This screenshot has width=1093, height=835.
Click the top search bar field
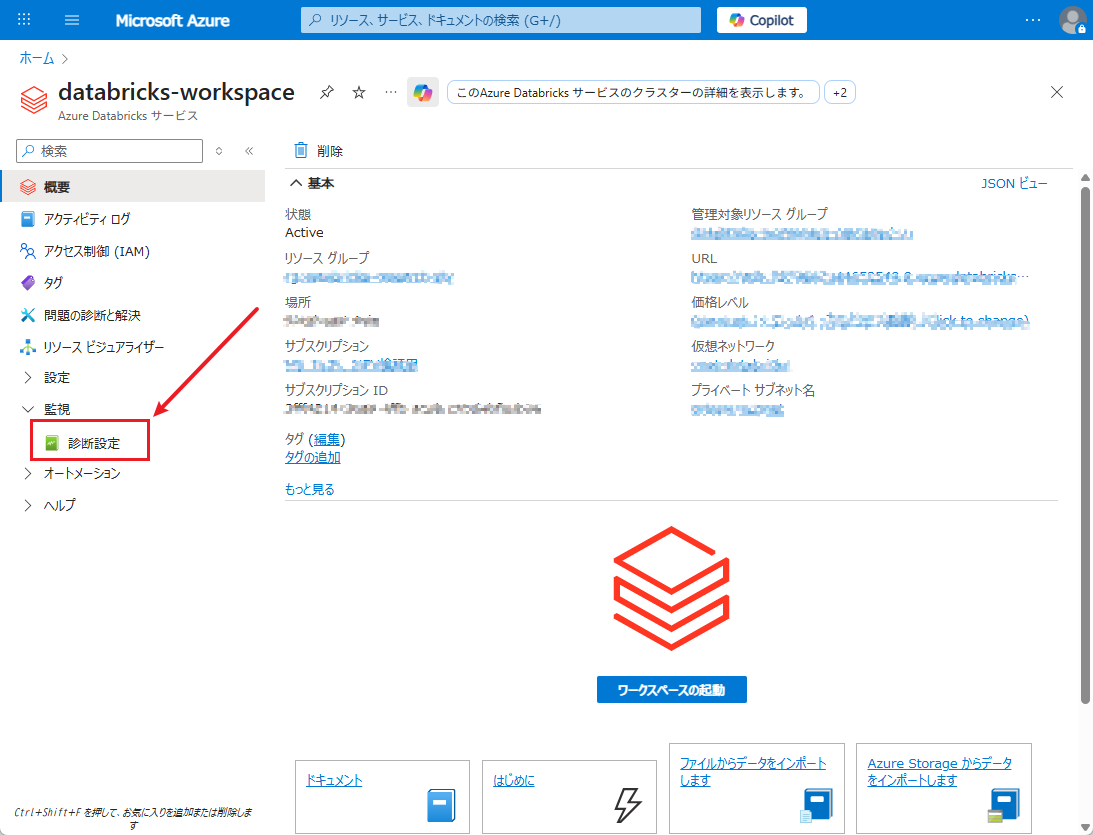coord(500,20)
